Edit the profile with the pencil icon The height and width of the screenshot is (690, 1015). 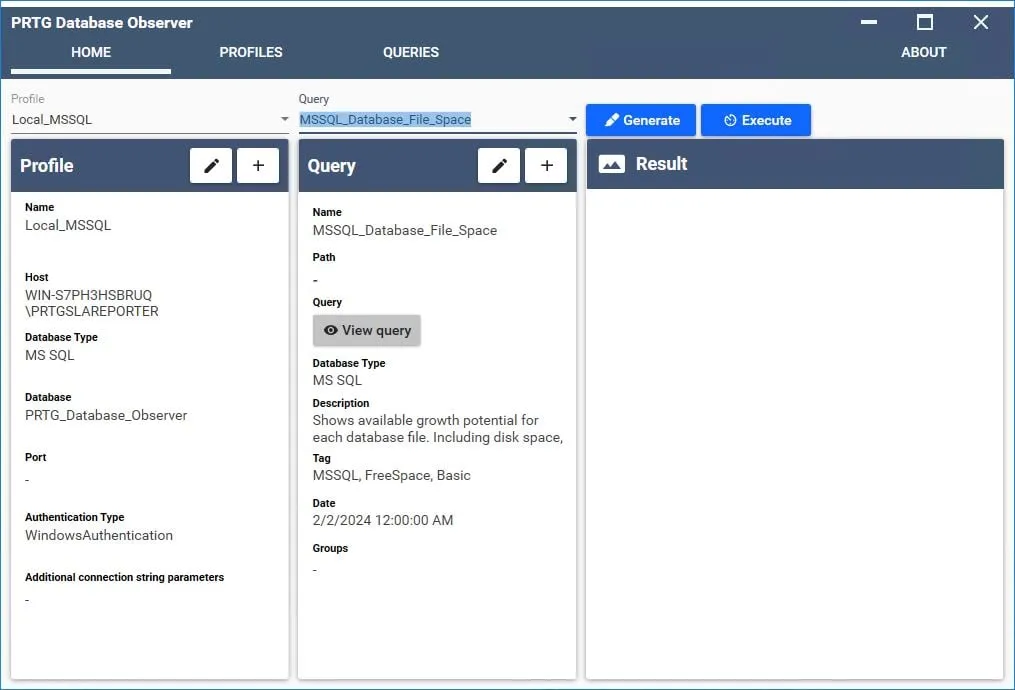[211, 166]
